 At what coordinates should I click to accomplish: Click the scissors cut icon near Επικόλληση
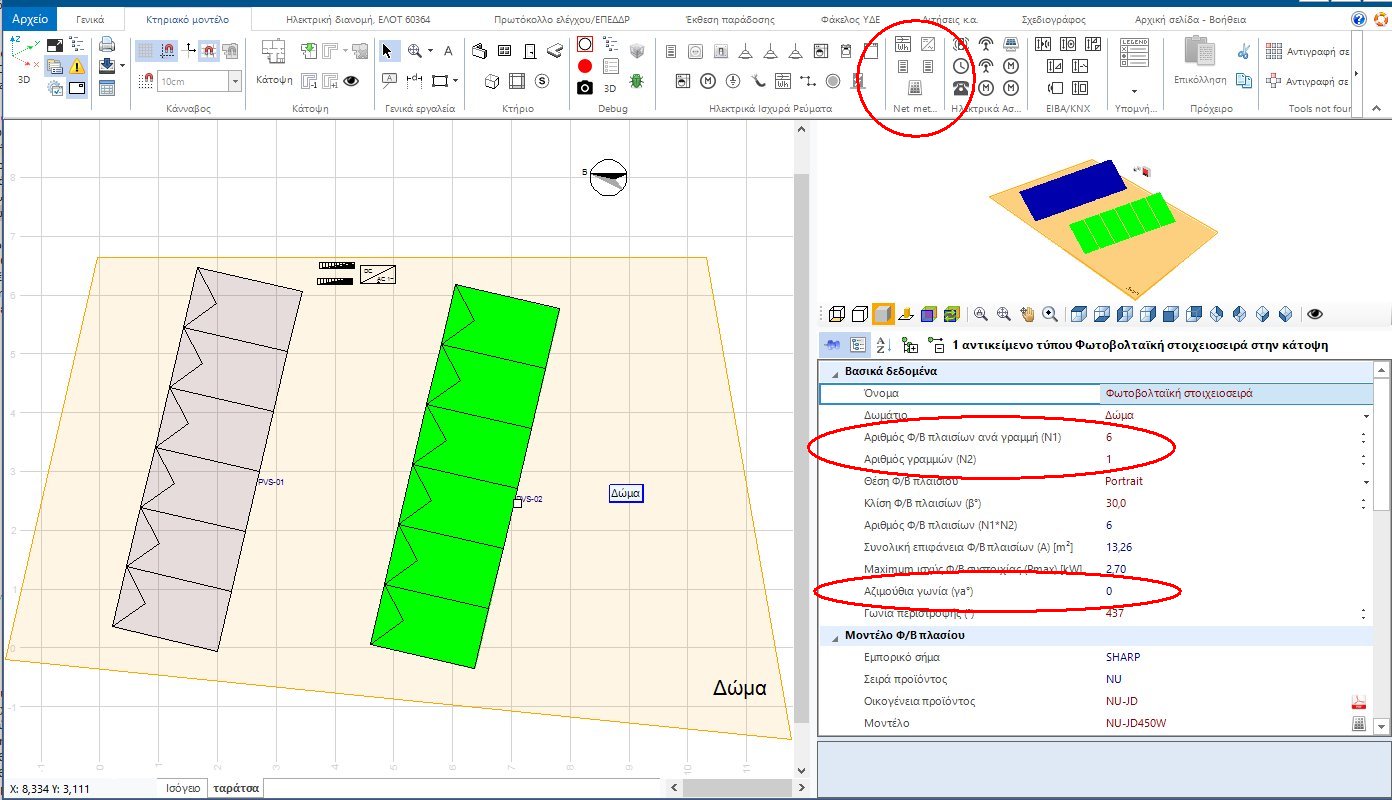pyautogui.click(x=1245, y=50)
